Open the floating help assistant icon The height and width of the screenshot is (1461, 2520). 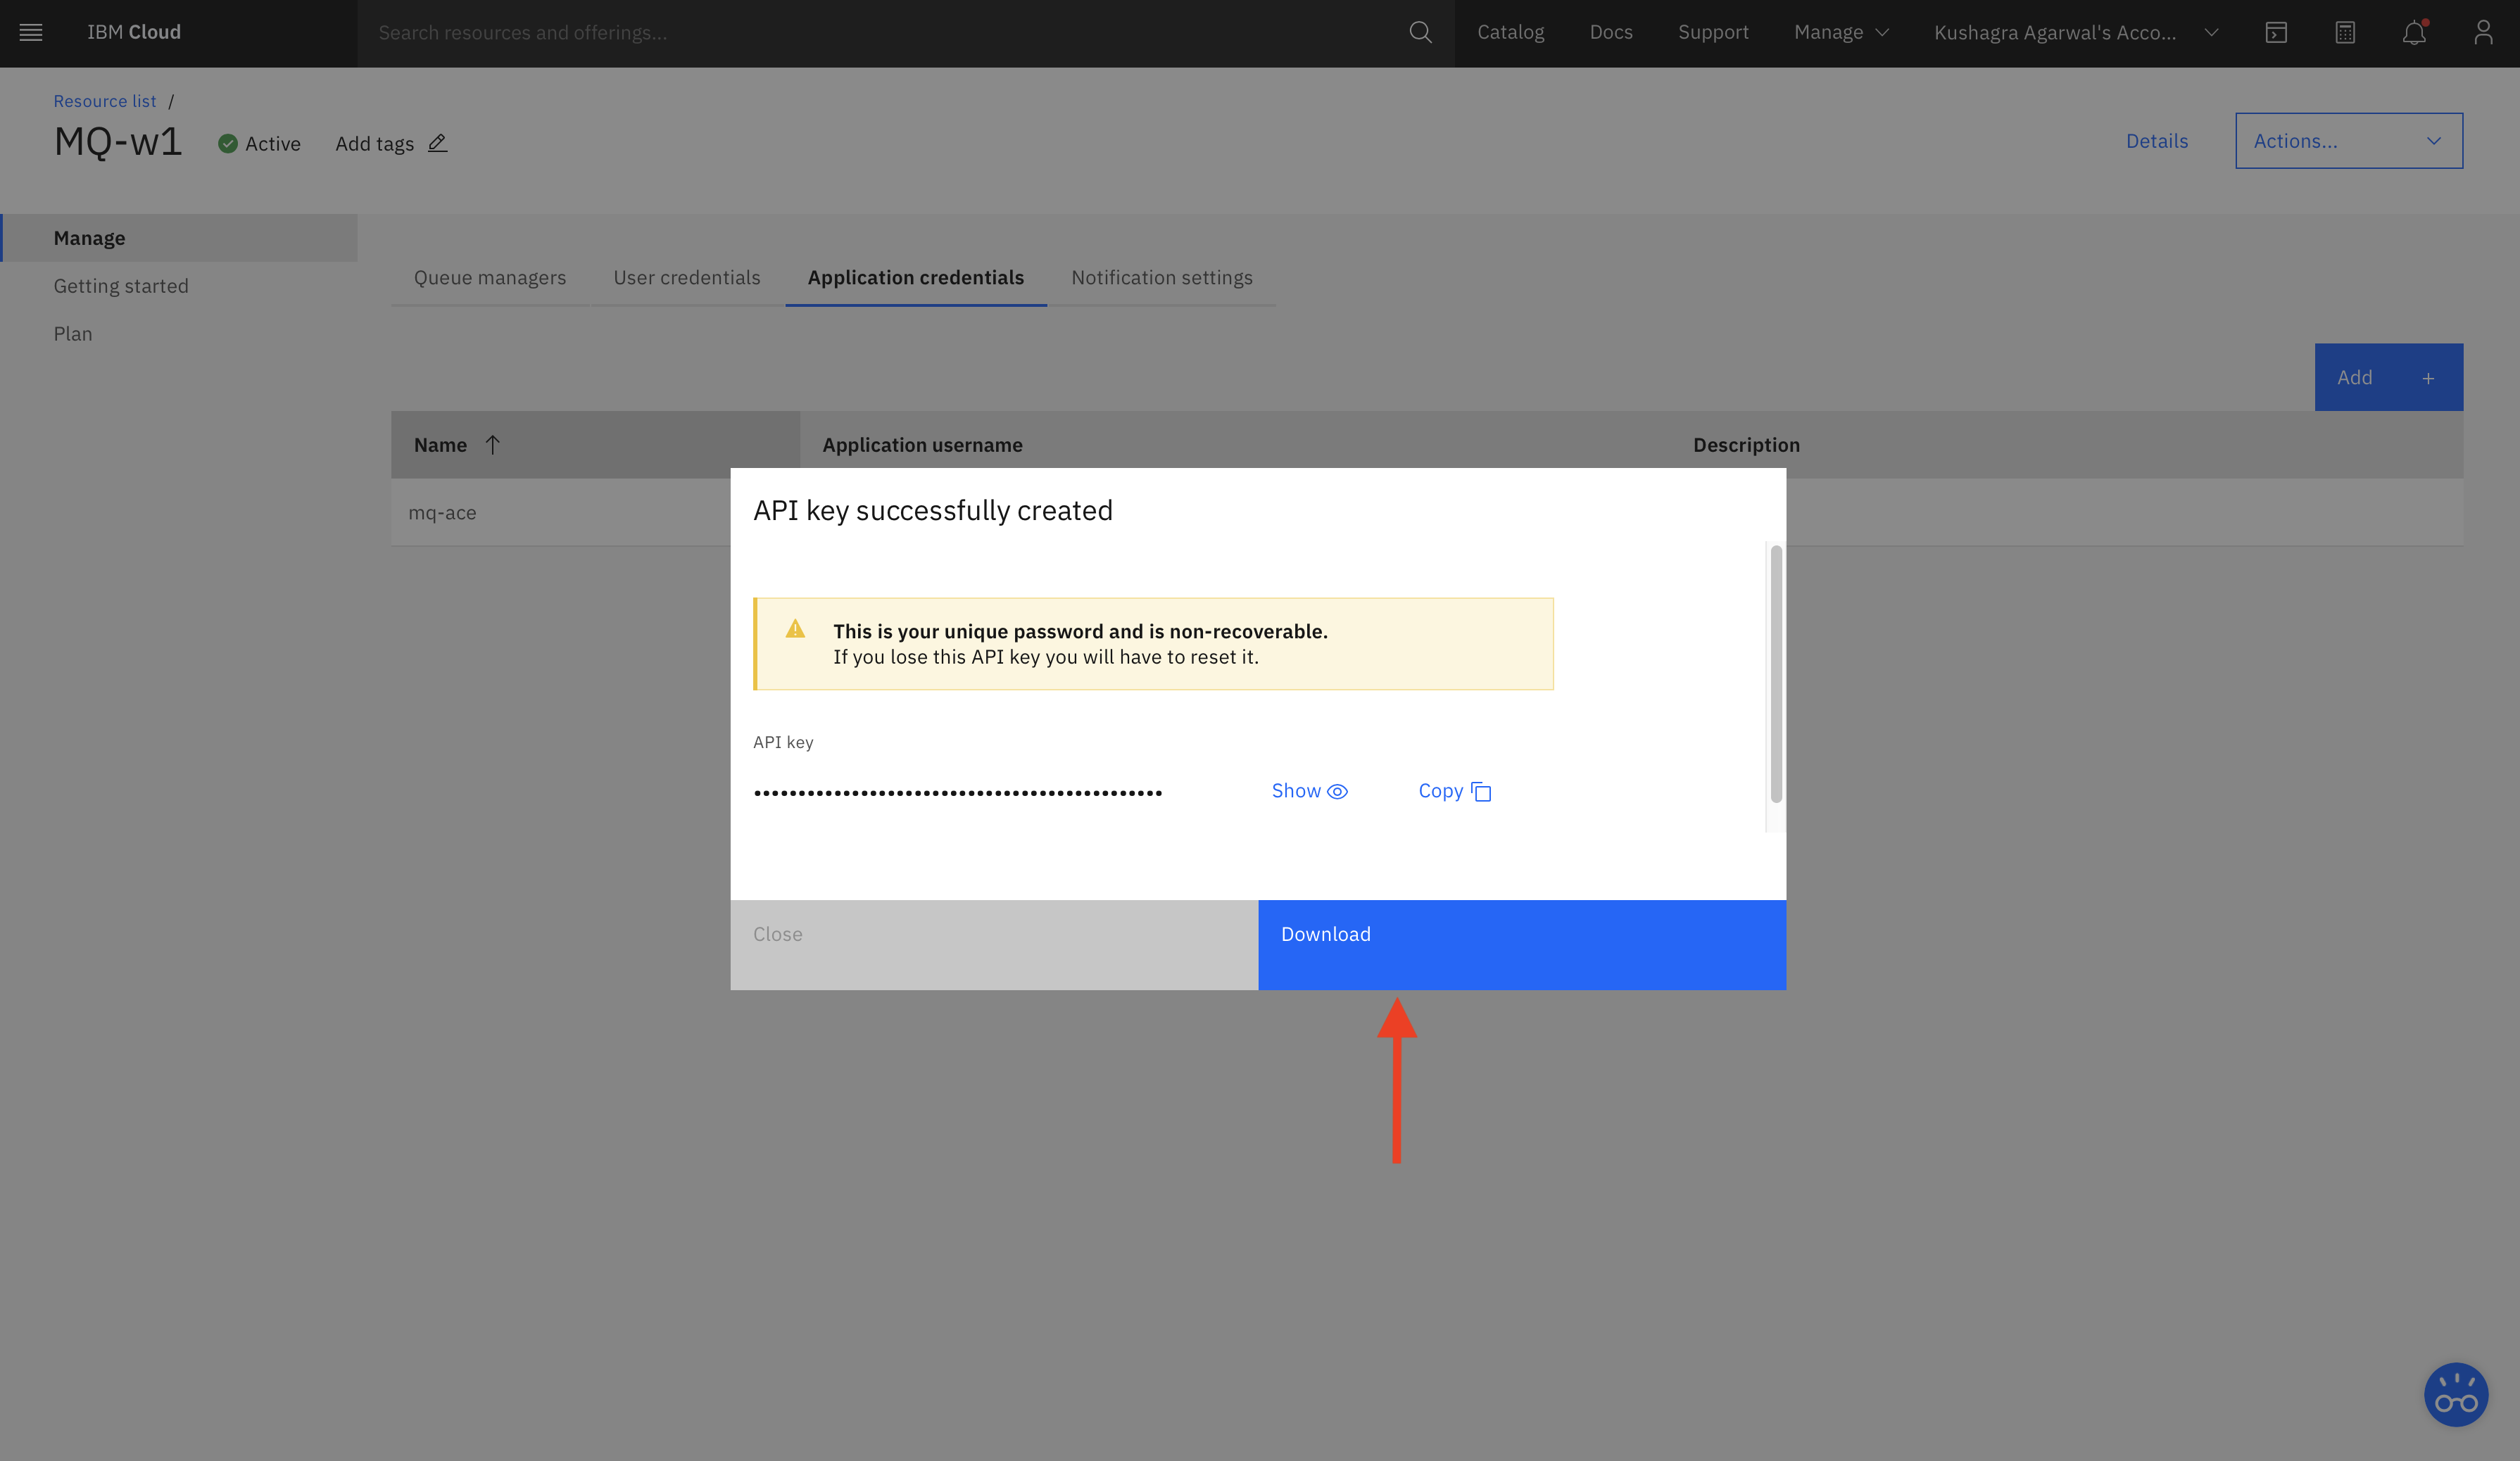click(2455, 1394)
